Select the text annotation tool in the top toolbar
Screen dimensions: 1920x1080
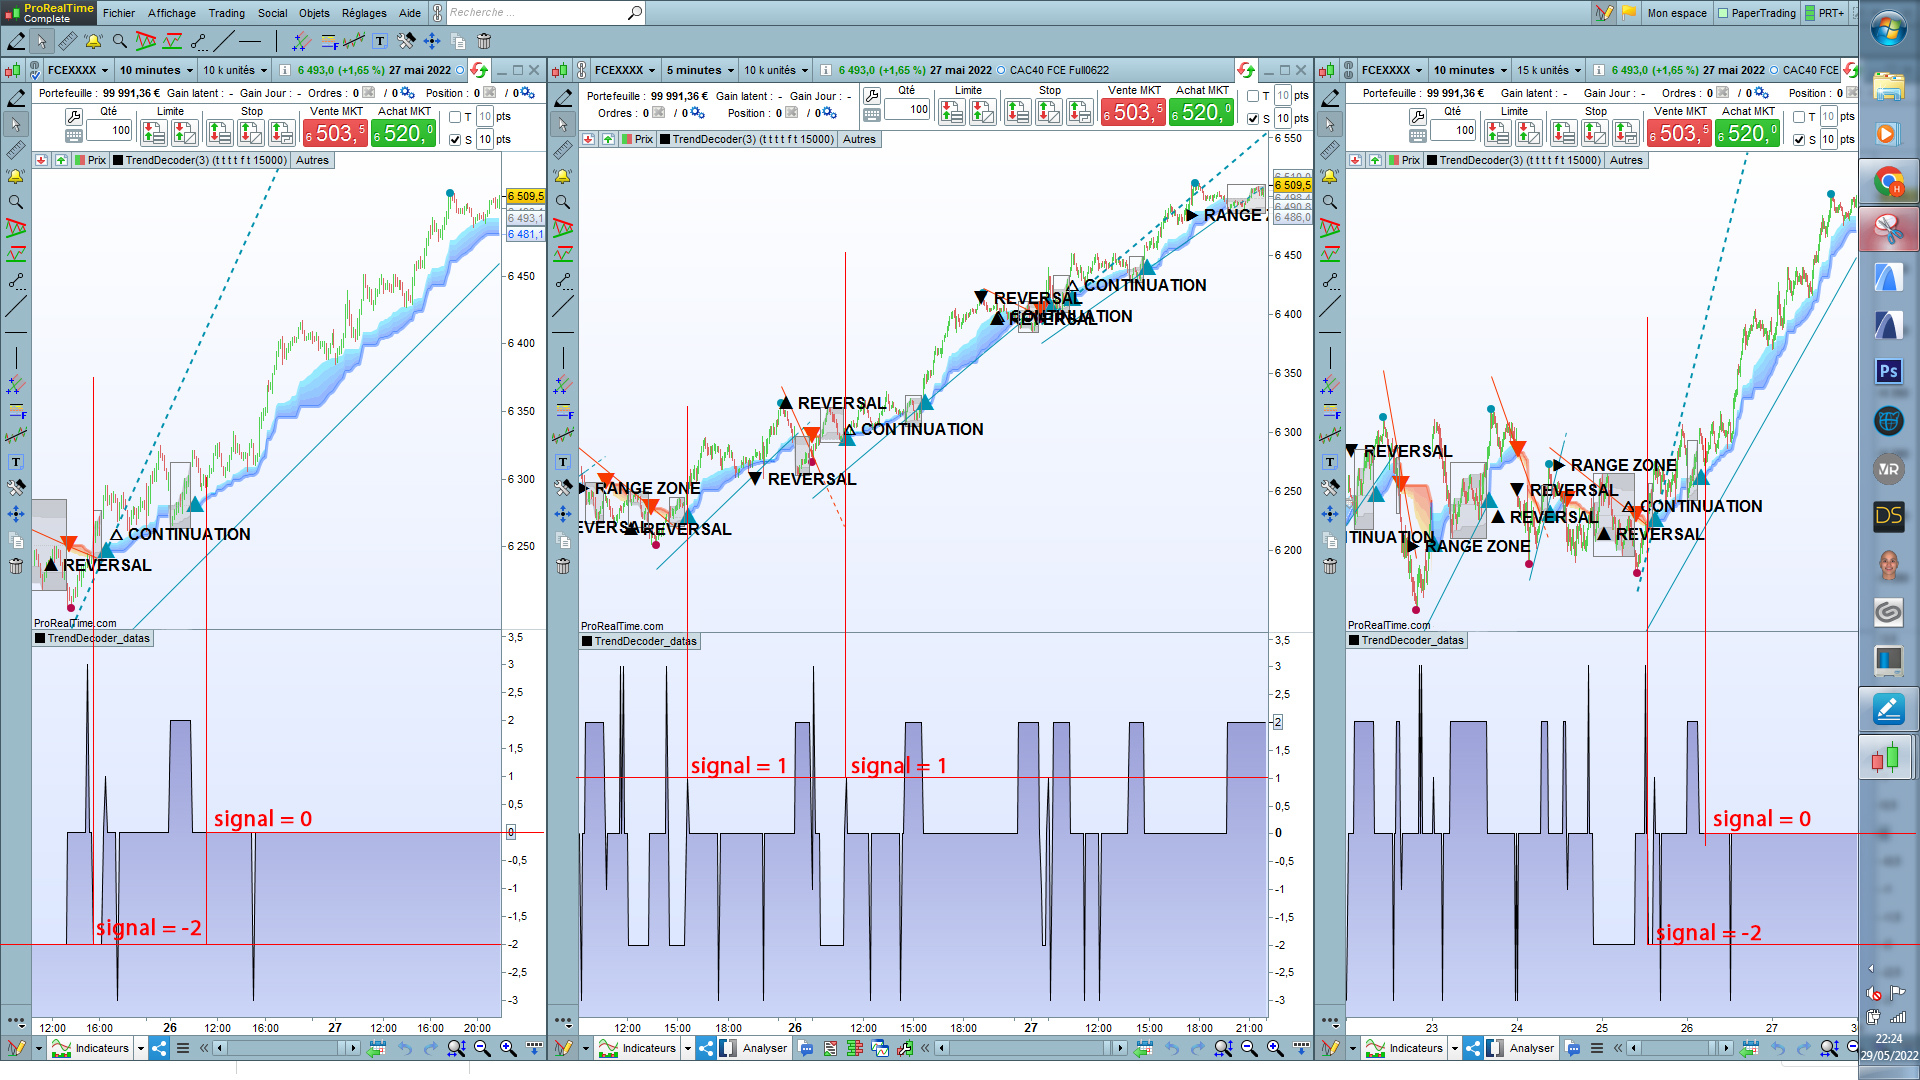point(380,42)
